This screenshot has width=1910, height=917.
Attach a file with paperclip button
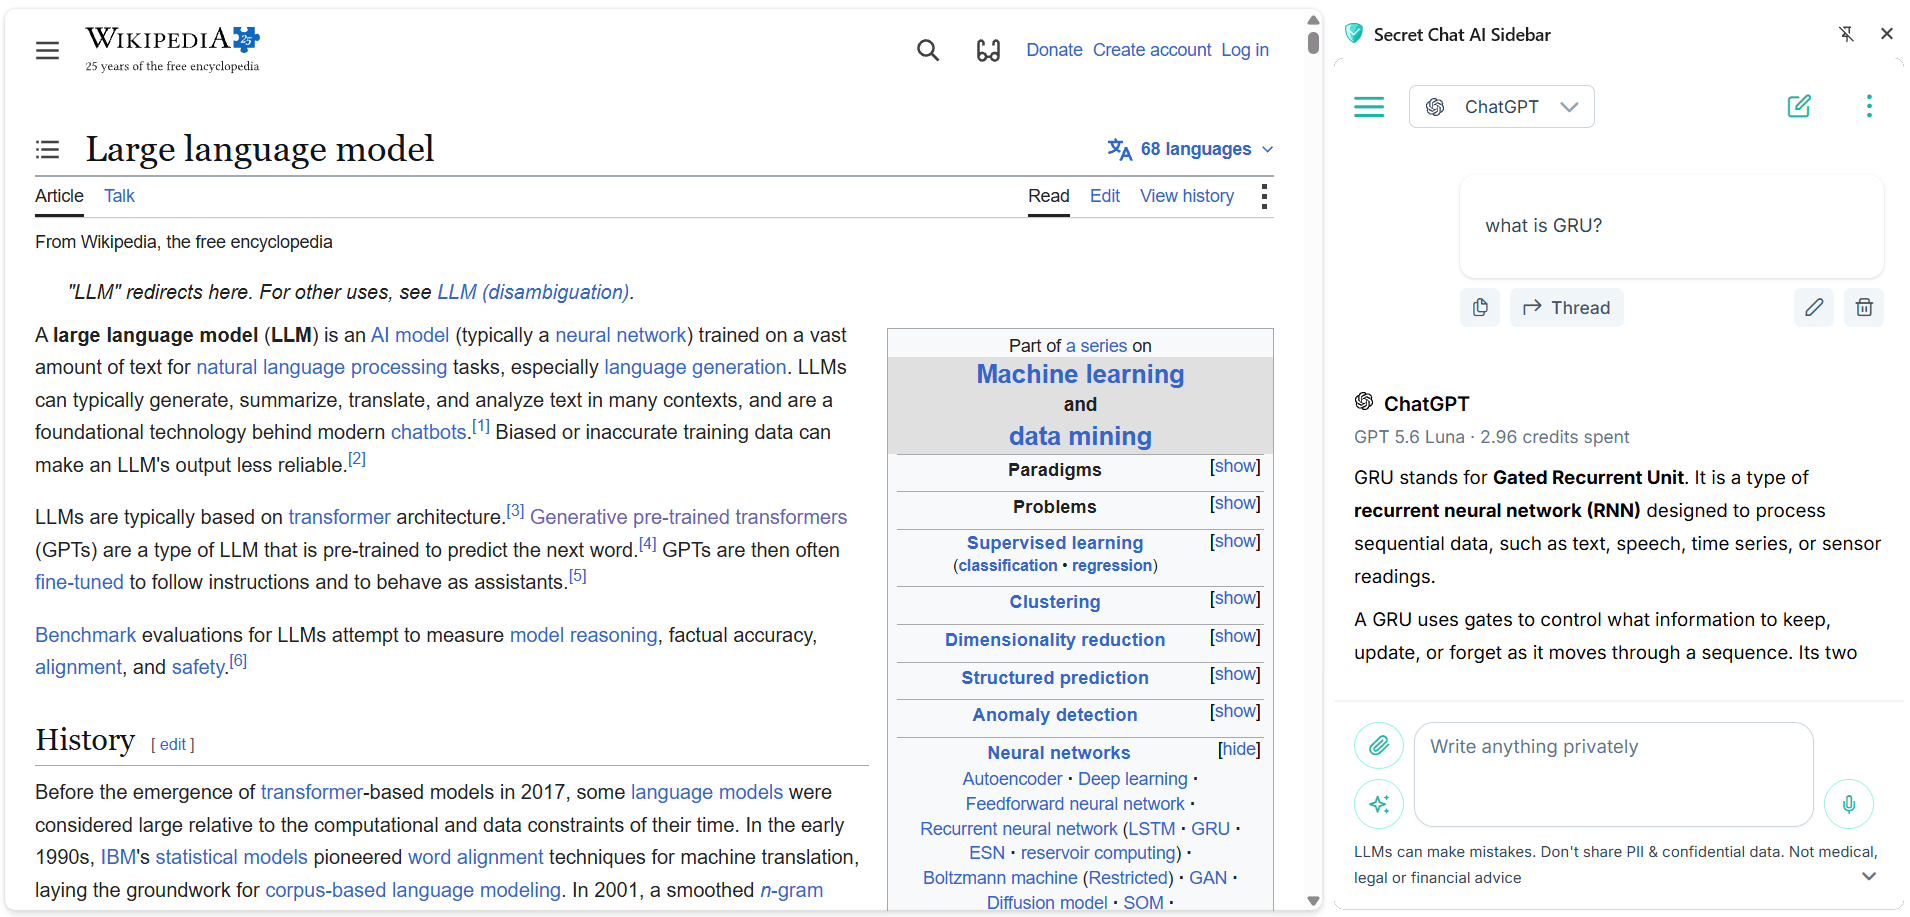1379,745
